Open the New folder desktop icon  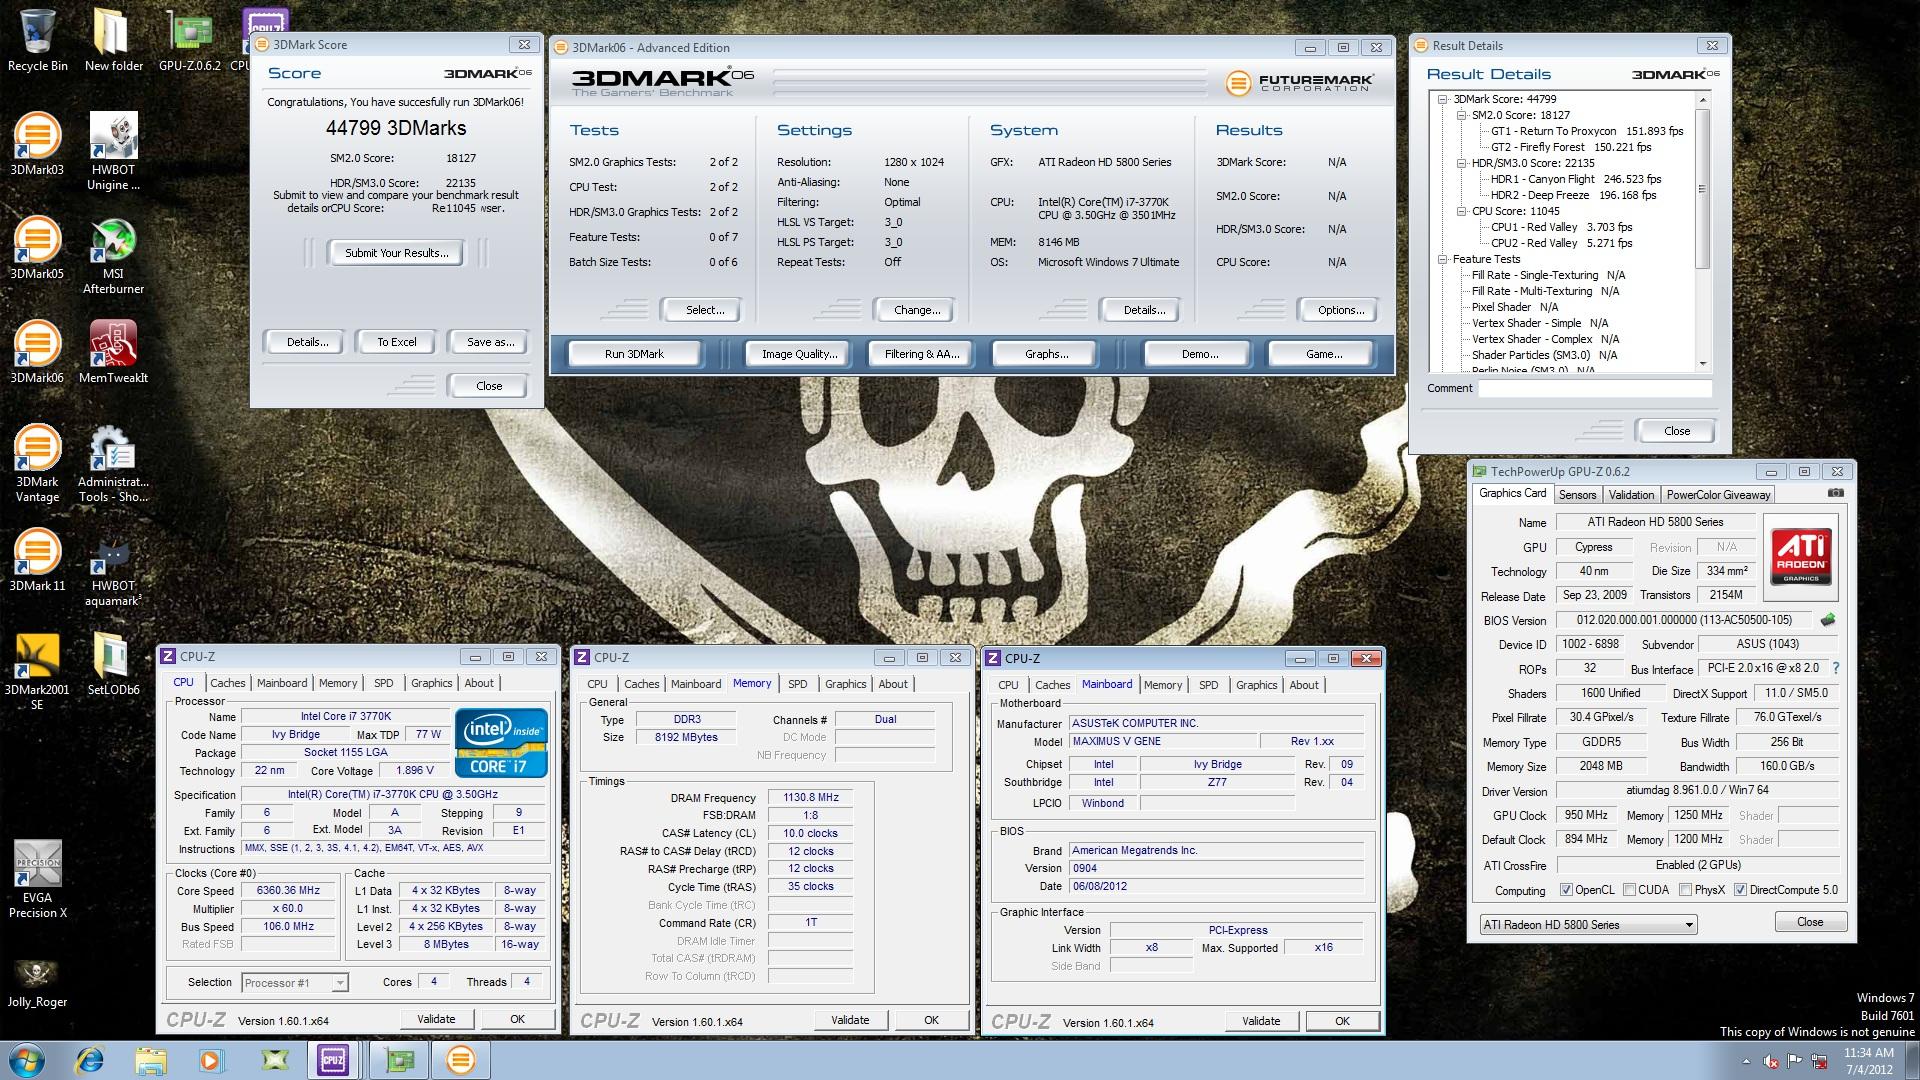pos(113,40)
